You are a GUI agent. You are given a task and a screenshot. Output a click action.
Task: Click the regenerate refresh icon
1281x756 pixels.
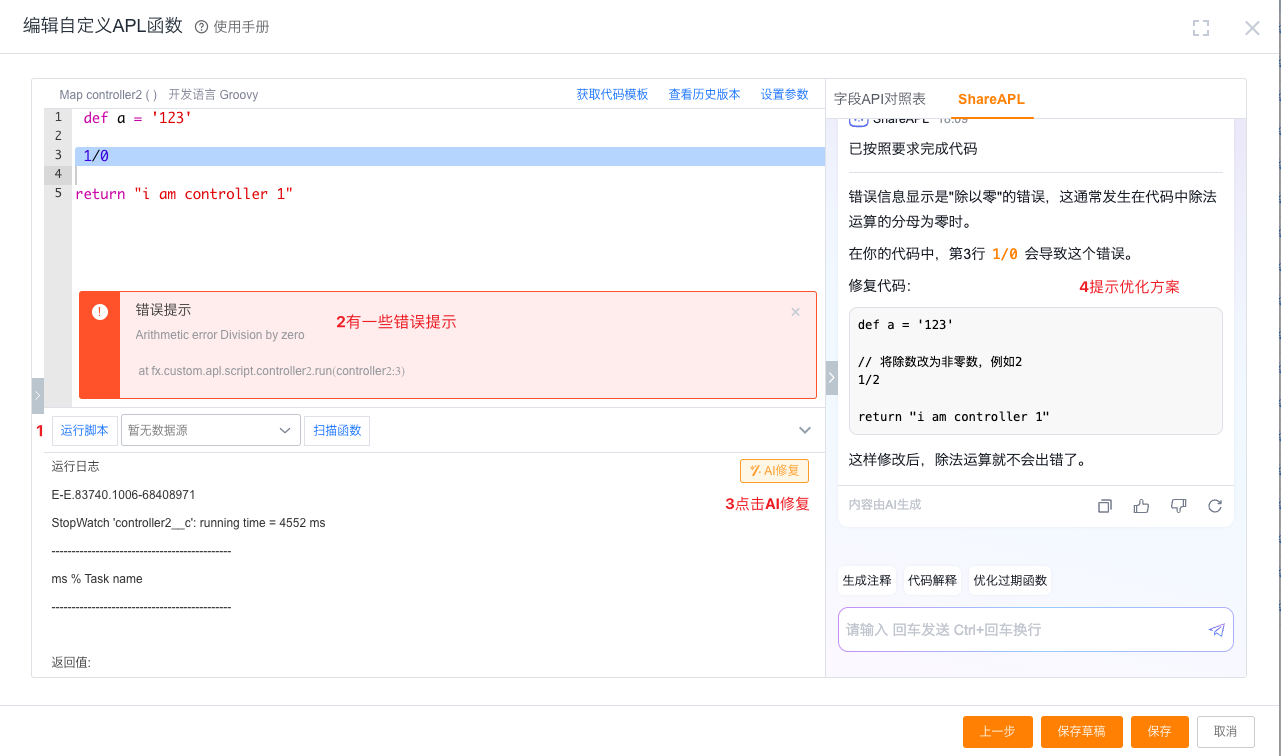tap(1215, 506)
